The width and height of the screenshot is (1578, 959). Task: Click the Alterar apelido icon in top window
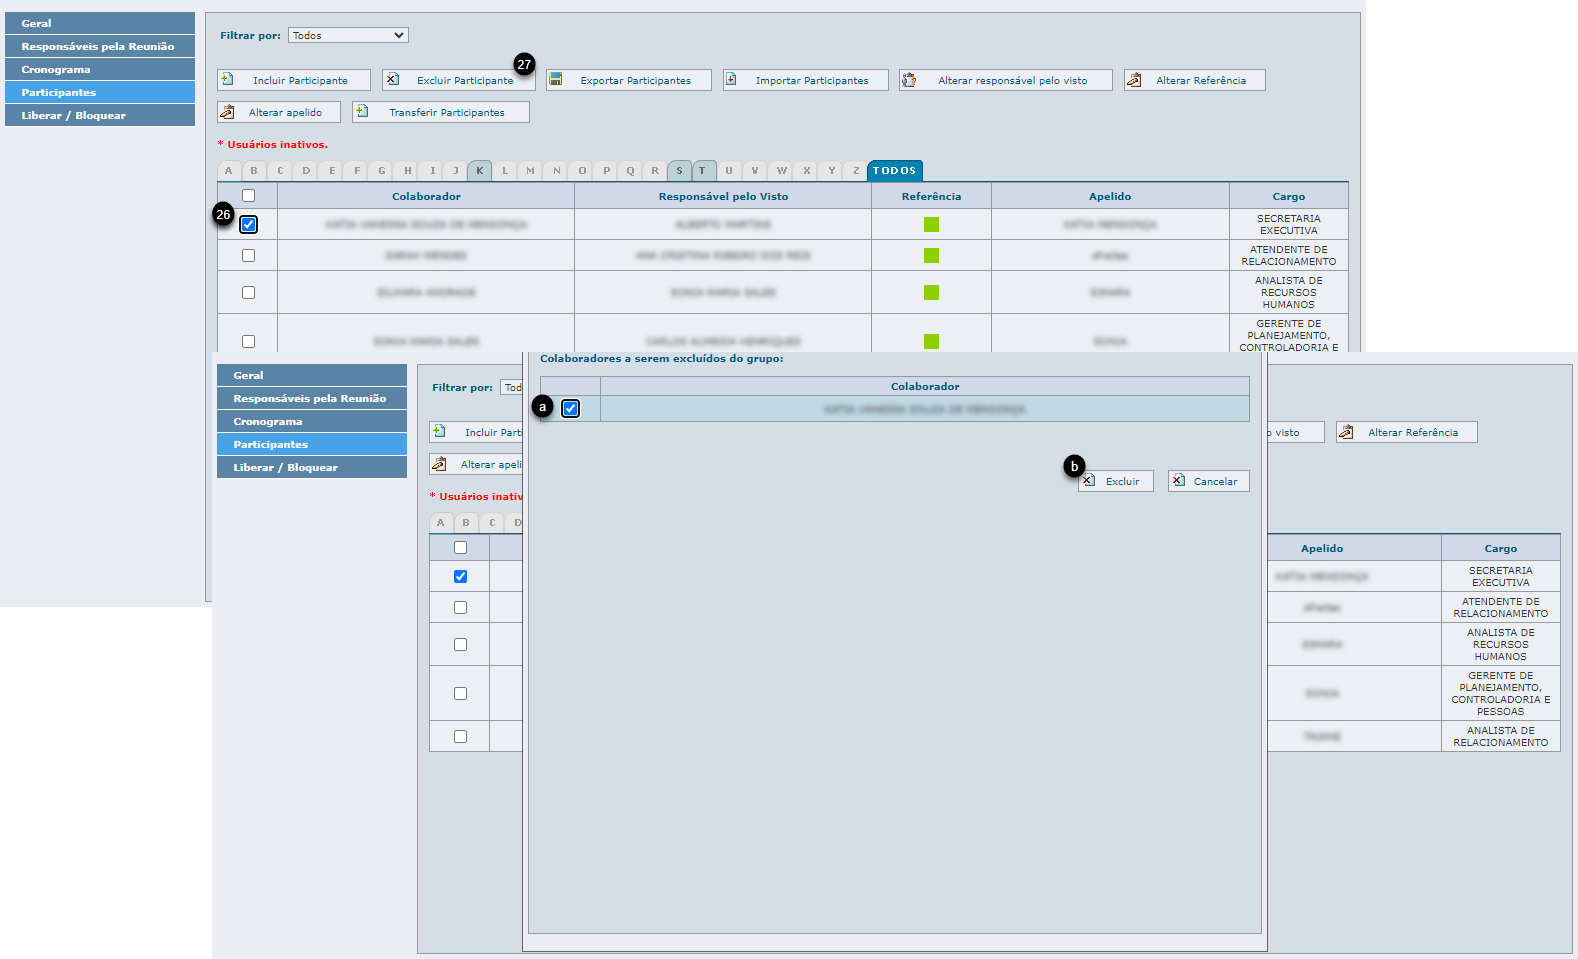pyautogui.click(x=228, y=112)
